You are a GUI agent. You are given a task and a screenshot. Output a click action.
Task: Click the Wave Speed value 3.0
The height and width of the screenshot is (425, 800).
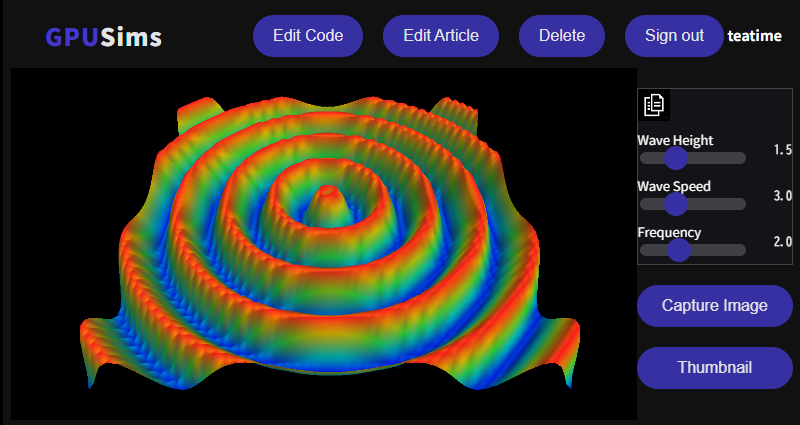[783, 196]
